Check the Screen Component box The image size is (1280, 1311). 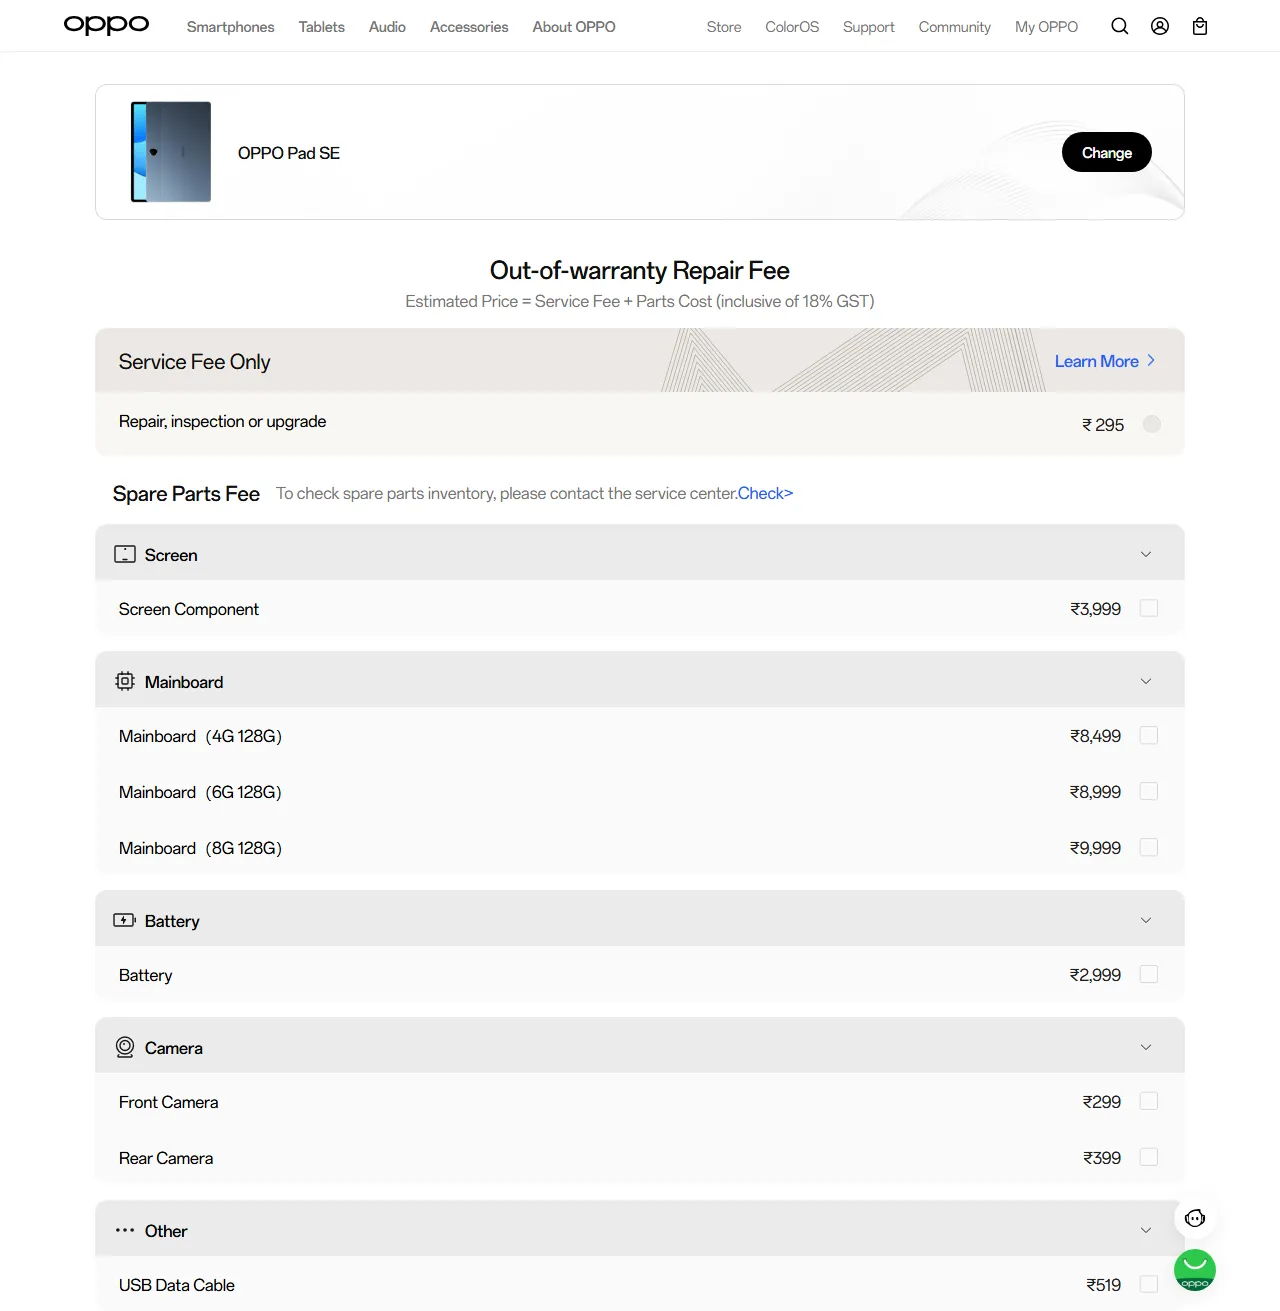[x=1149, y=608]
